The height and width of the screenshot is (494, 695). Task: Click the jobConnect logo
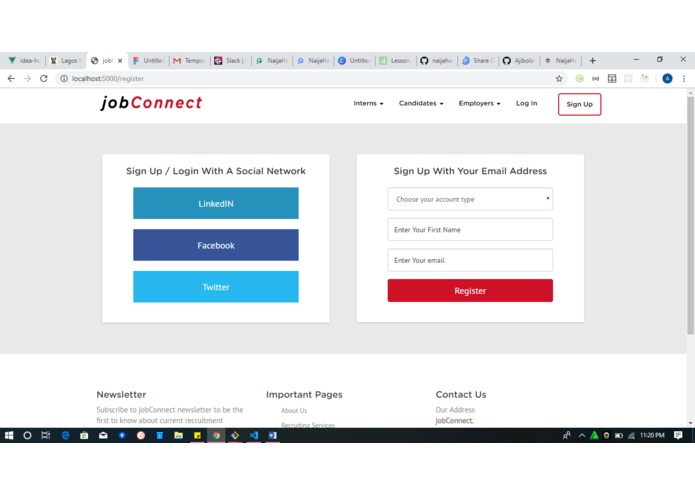click(151, 103)
